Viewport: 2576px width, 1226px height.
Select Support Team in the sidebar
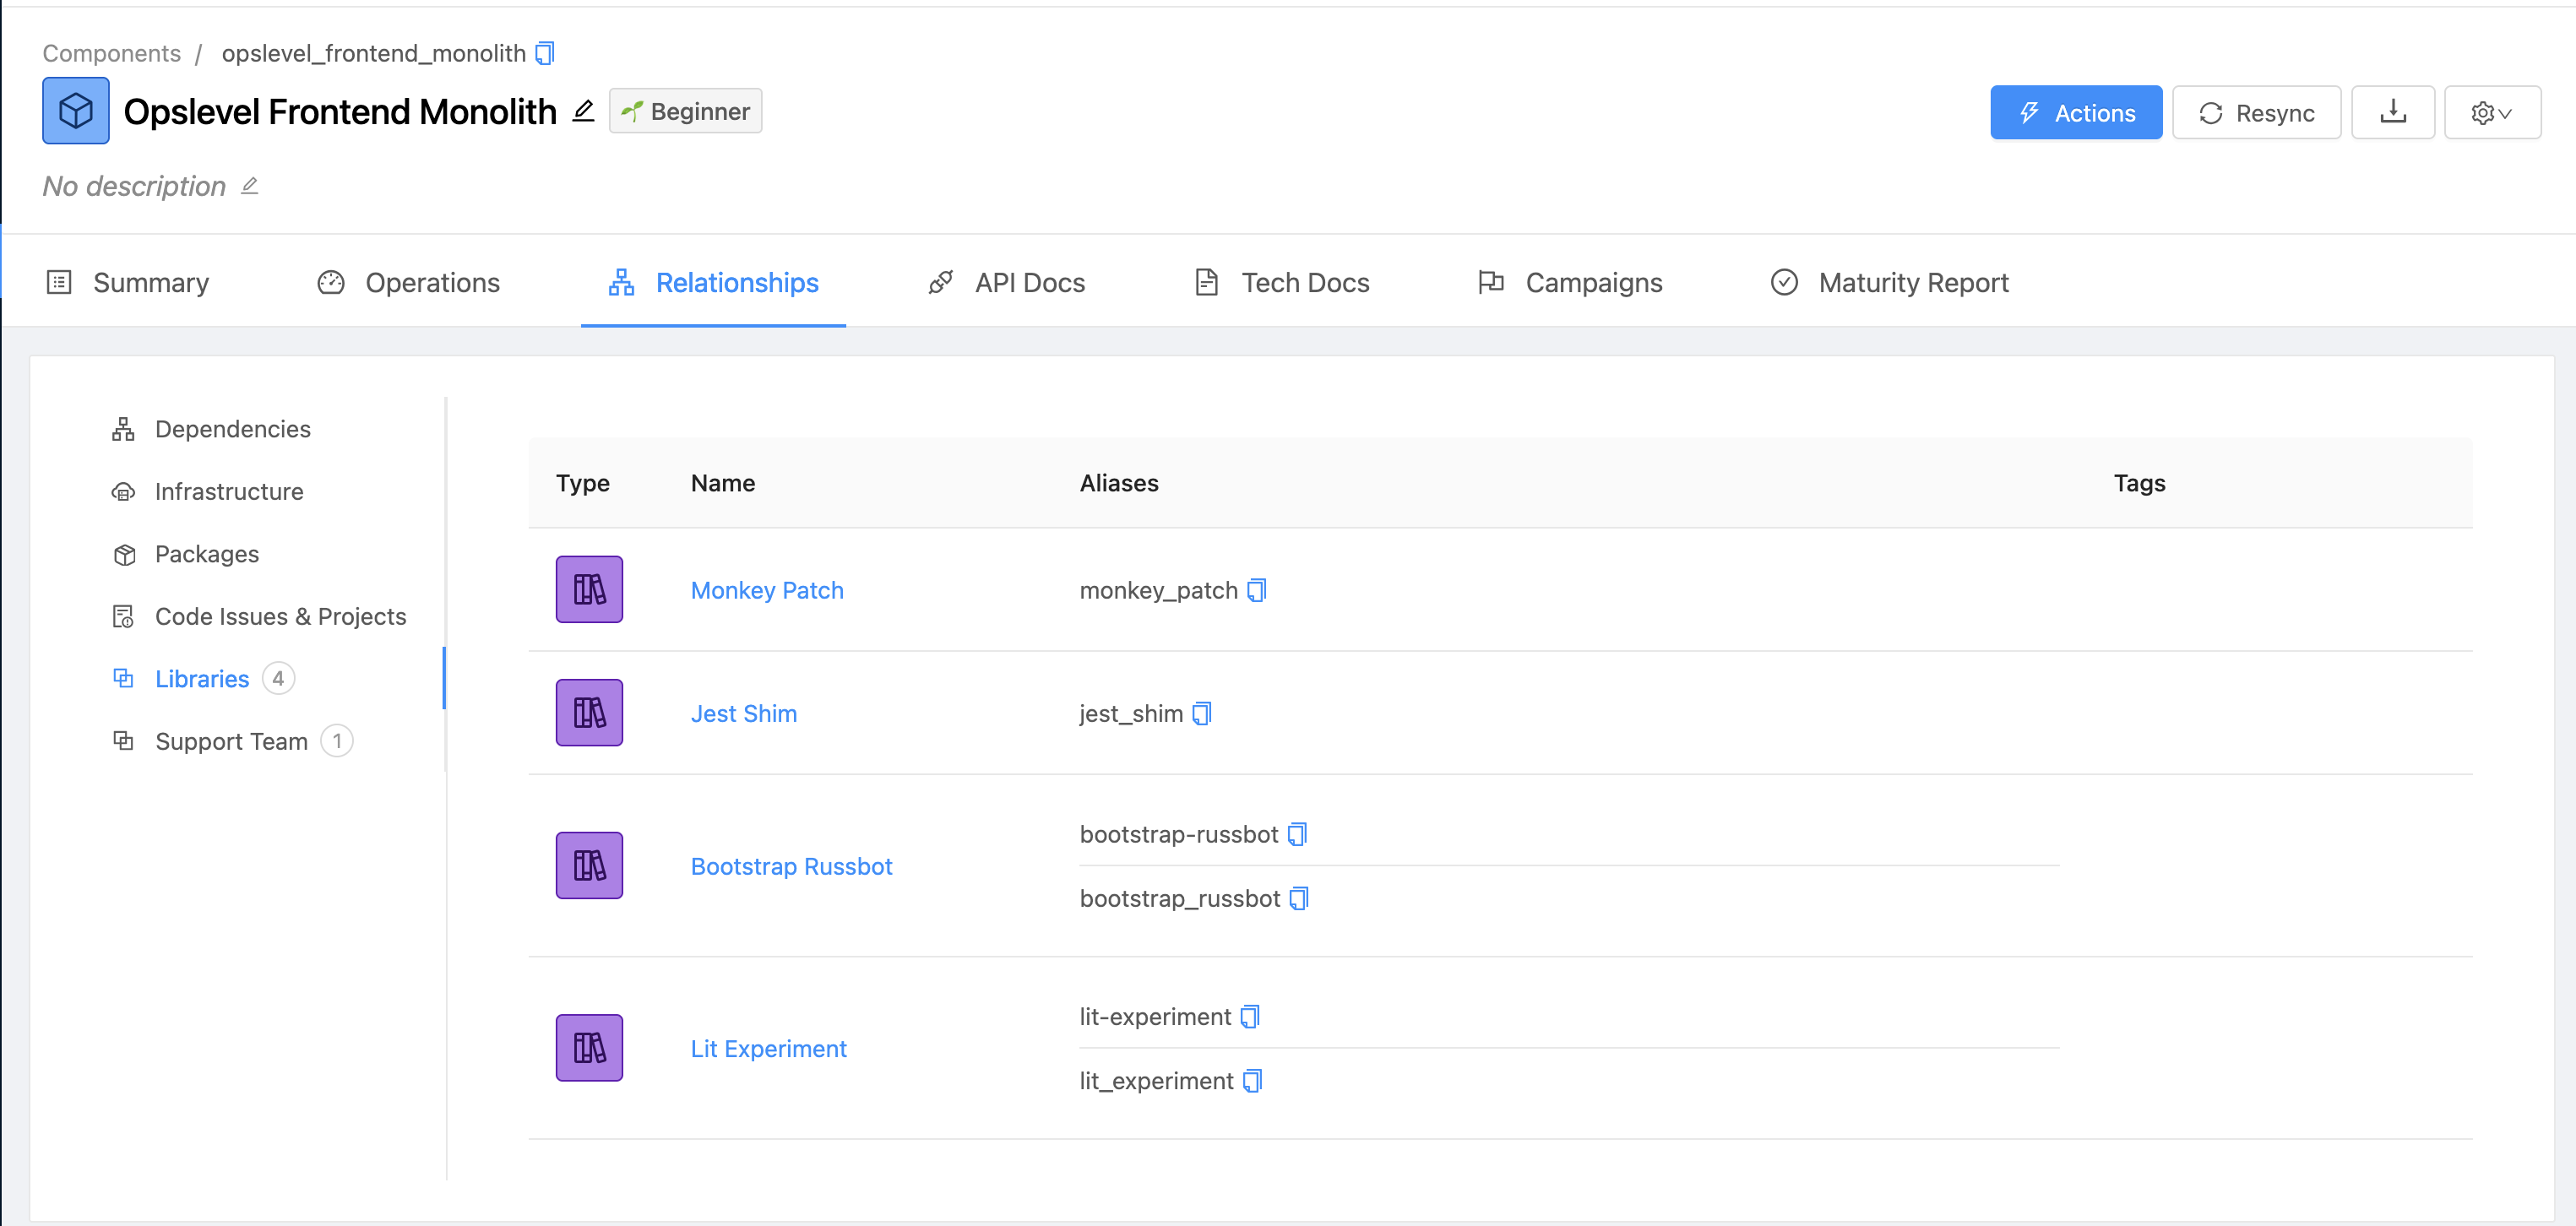[x=231, y=741]
